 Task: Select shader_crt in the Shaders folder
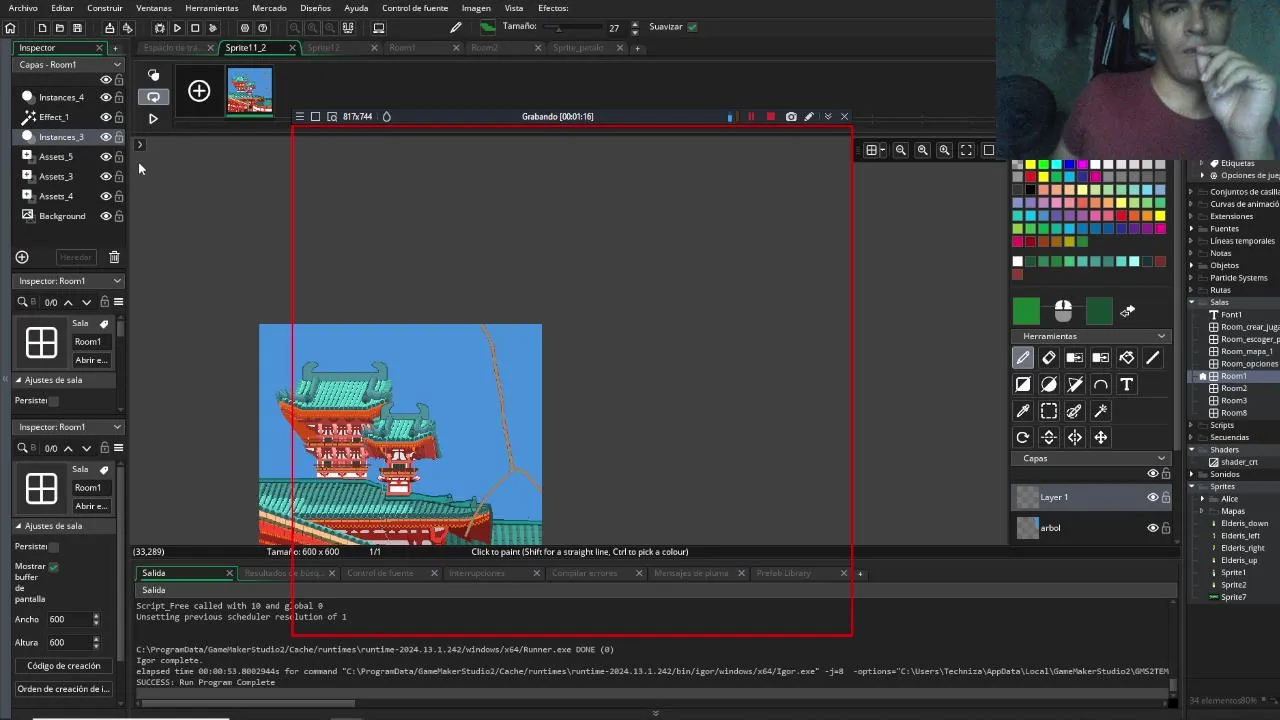[x=1239, y=462]
